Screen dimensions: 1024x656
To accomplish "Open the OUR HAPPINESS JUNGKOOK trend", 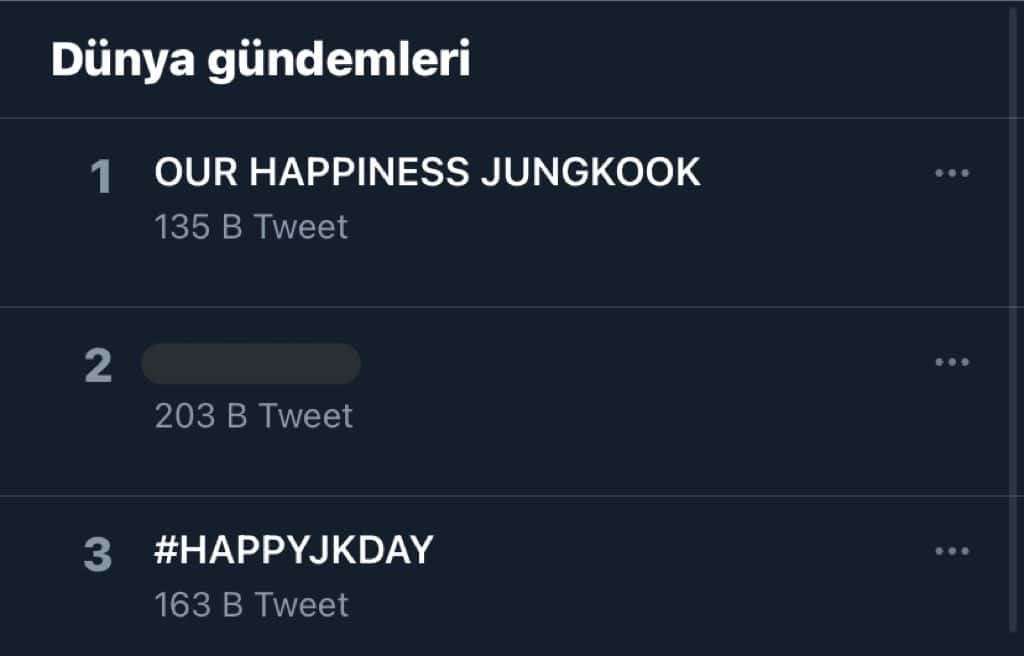I will point(427,173).
